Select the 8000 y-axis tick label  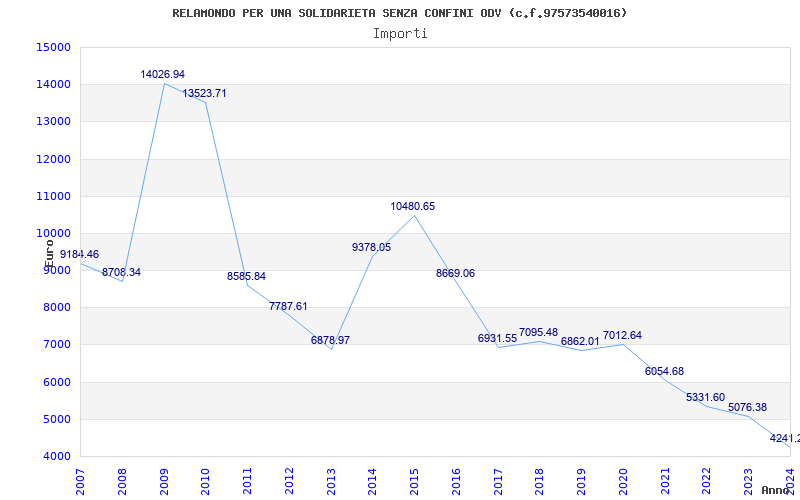coord(56,308)
